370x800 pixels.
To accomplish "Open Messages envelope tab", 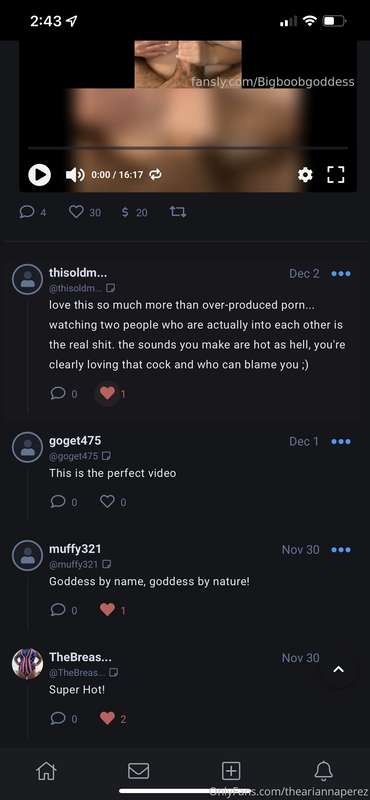I will pos(138,770).
